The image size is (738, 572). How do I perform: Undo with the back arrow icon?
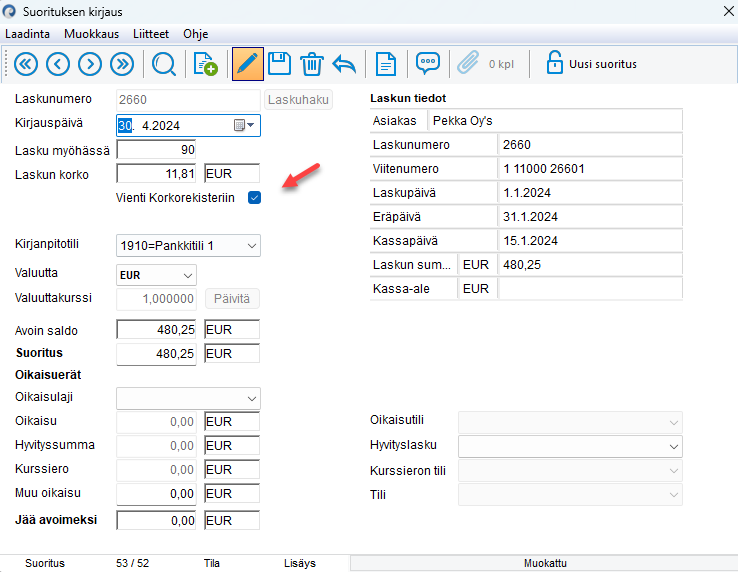[344, 64]
